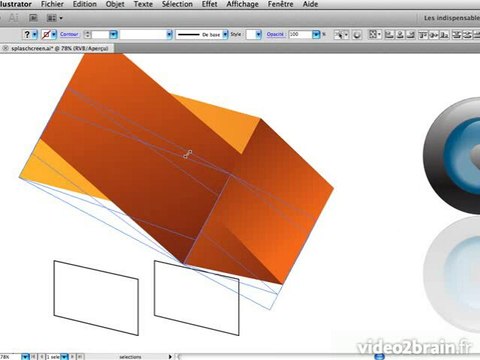
Task: Click the vertical align center icon
Action: 434,34
